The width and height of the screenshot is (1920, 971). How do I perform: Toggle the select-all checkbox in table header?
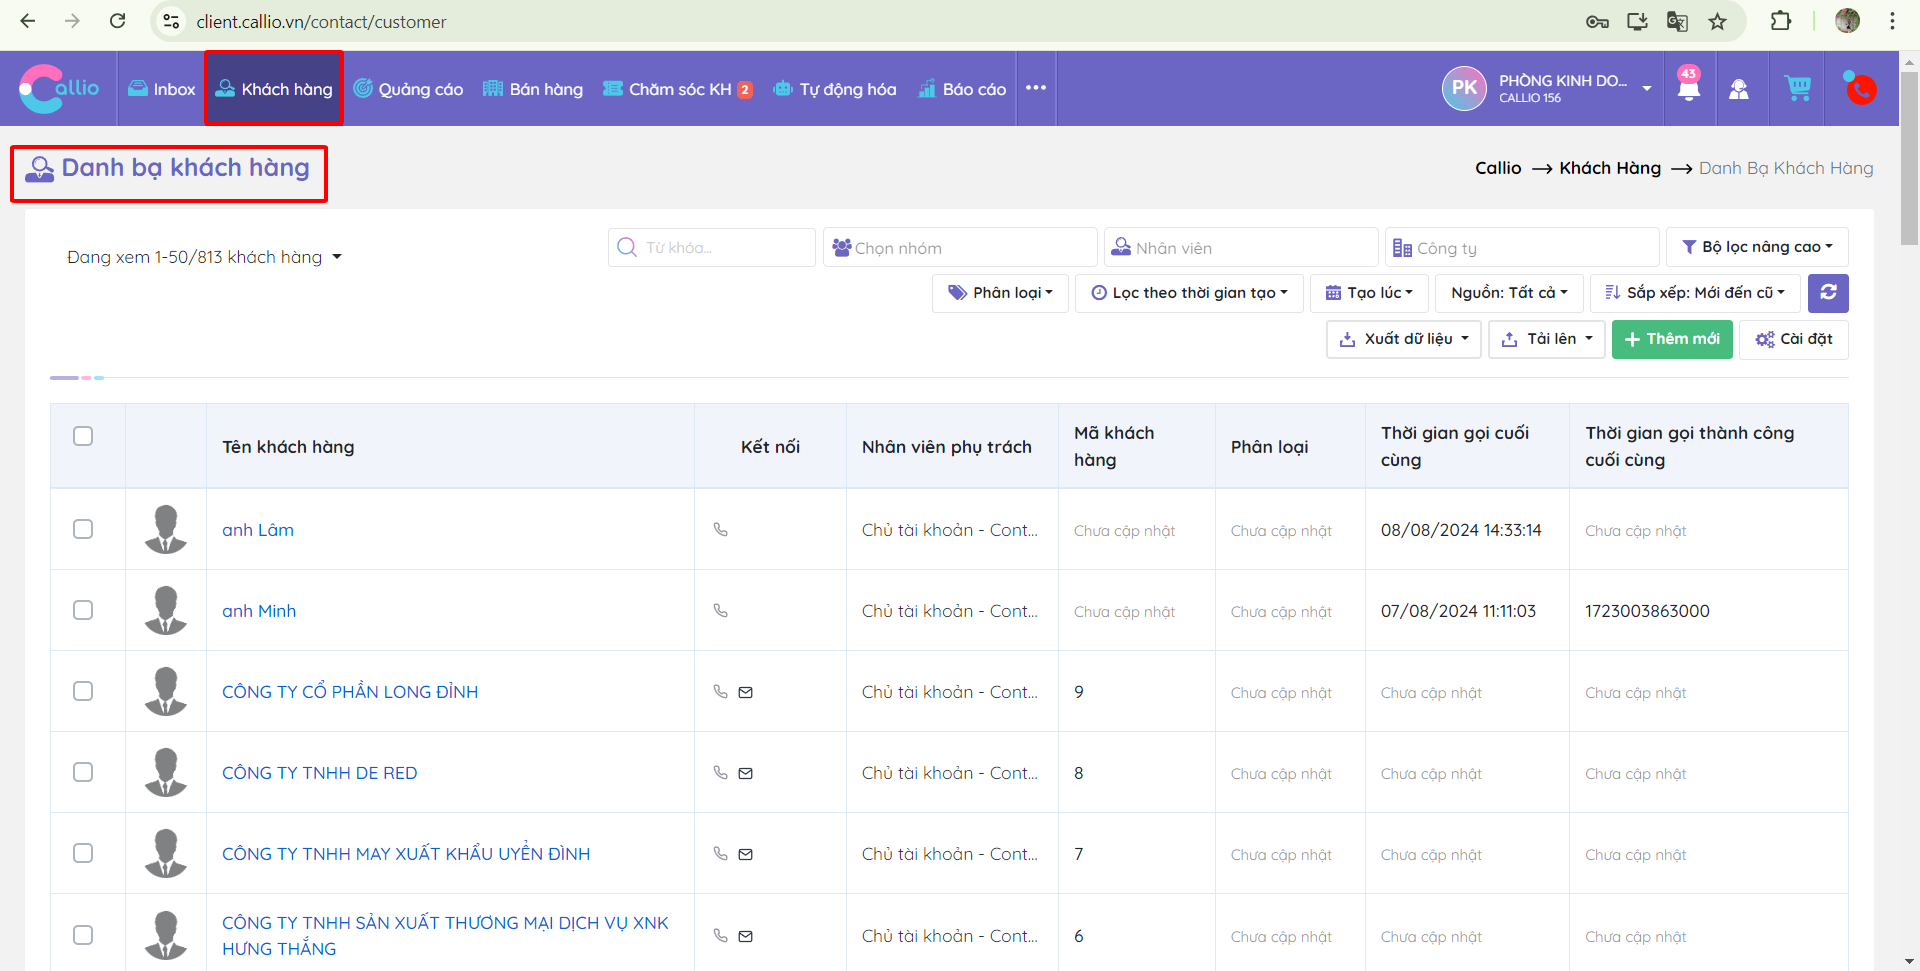(x=83, y=436)
